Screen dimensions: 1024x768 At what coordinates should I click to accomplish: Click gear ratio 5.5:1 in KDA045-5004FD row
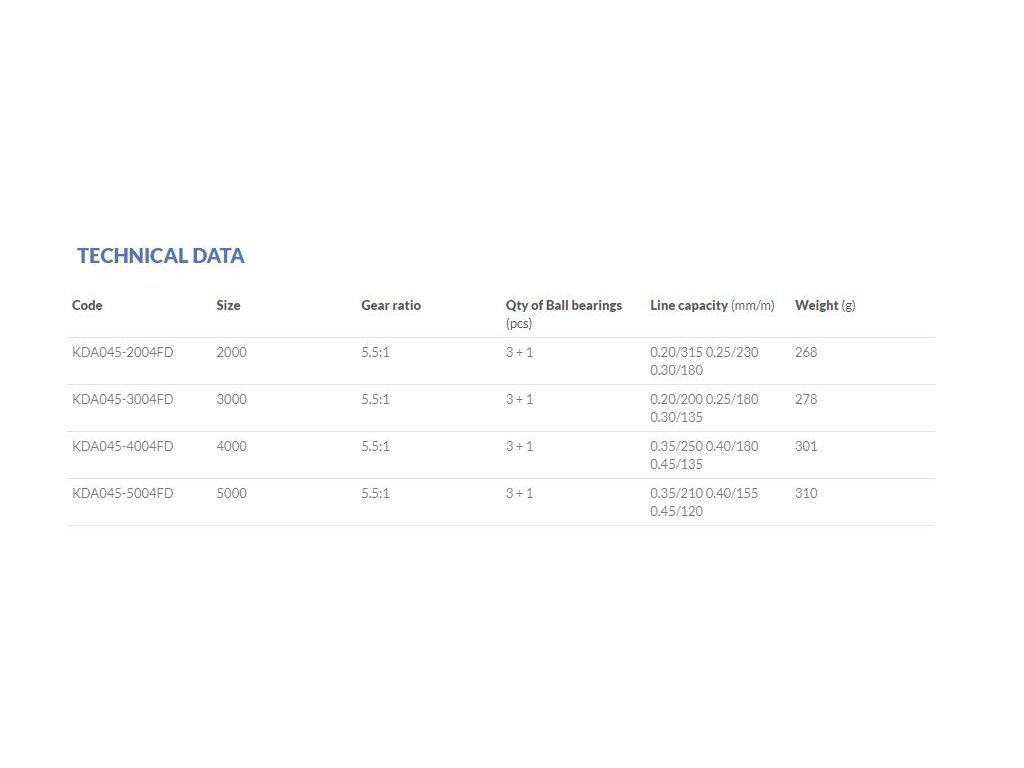pyautogui.click(x=375, y=493)
